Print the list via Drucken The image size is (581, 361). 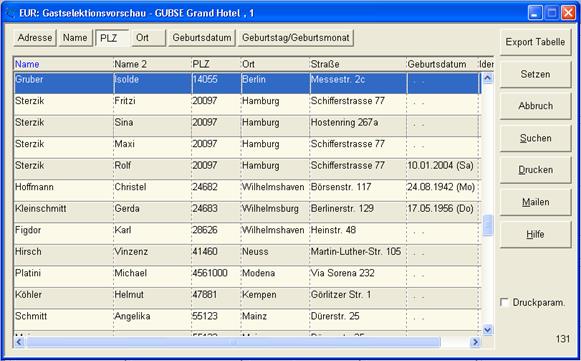[535, 170]
